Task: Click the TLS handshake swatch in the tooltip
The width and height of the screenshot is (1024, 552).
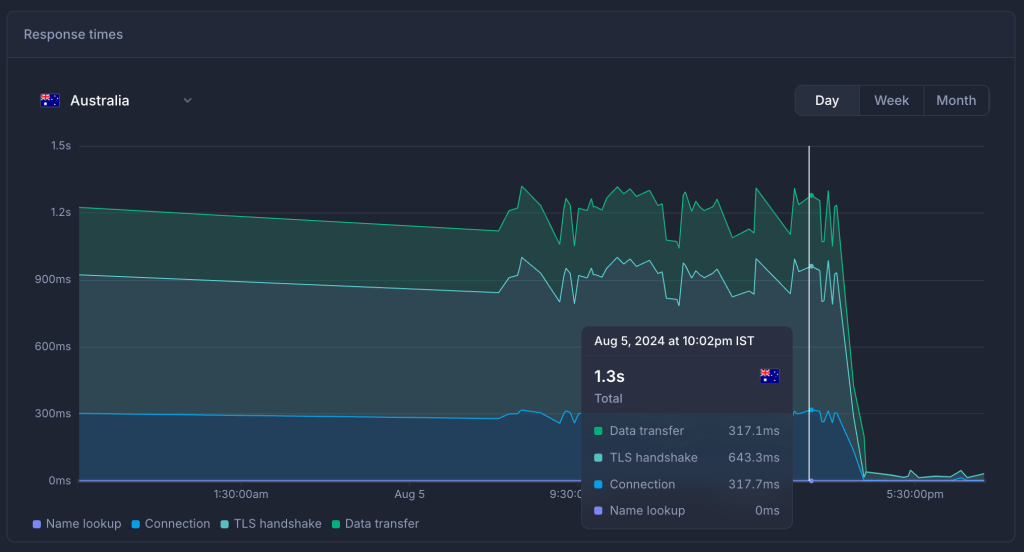Action: coord(598,458)
